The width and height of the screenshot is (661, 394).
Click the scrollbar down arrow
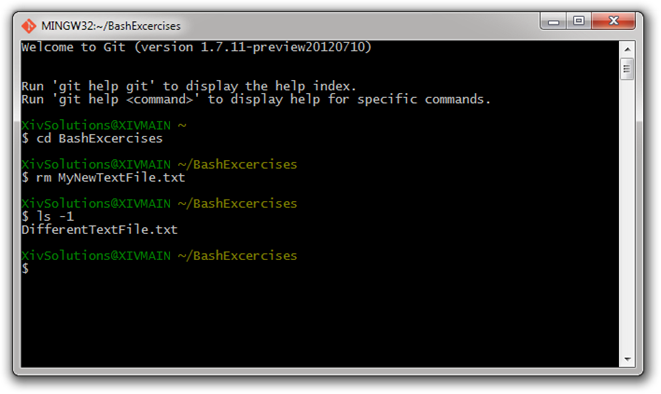click(627, 359)
